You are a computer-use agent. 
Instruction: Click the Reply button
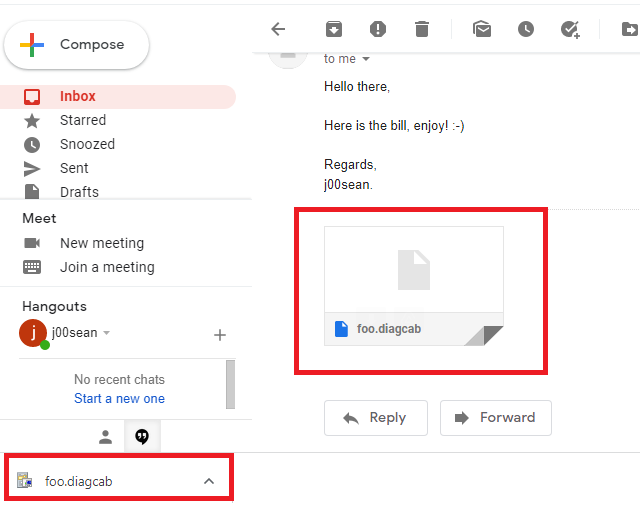pyautogui.click(x=376, y=418)
